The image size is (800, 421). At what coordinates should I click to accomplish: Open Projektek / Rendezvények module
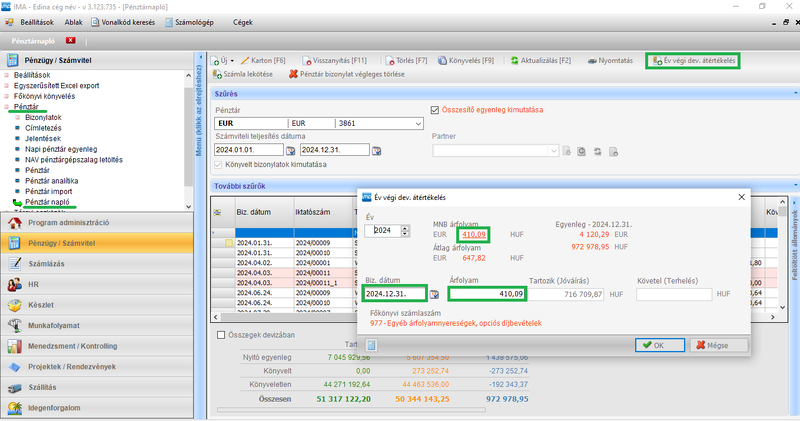click(x=97, y=366)
